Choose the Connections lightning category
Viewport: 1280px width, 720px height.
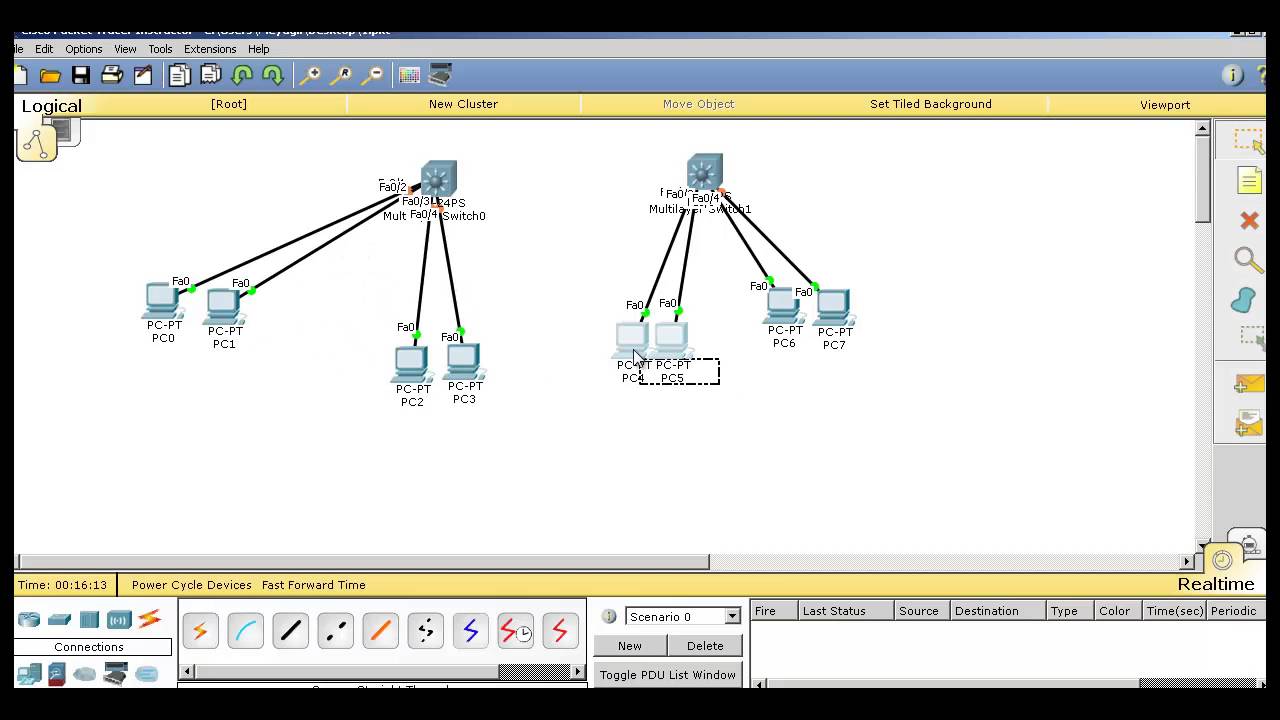(x=150, y=620)
